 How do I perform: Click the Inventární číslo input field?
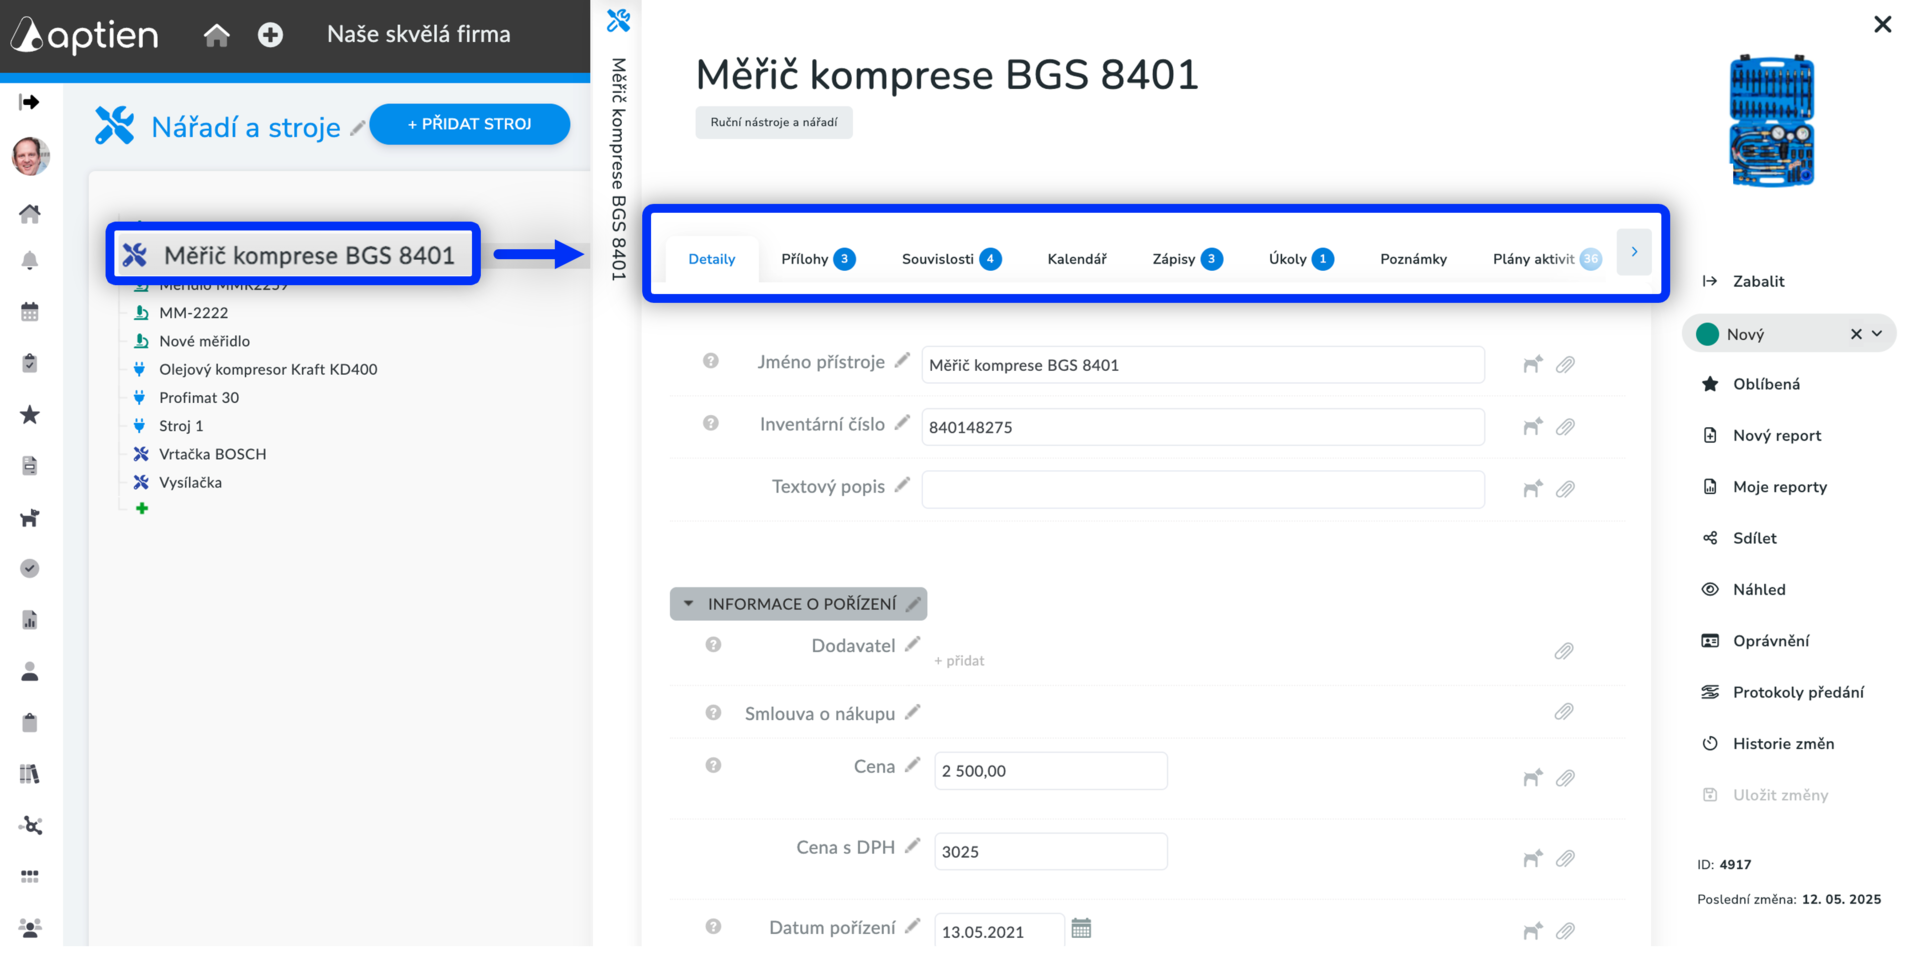(1203, 427)
